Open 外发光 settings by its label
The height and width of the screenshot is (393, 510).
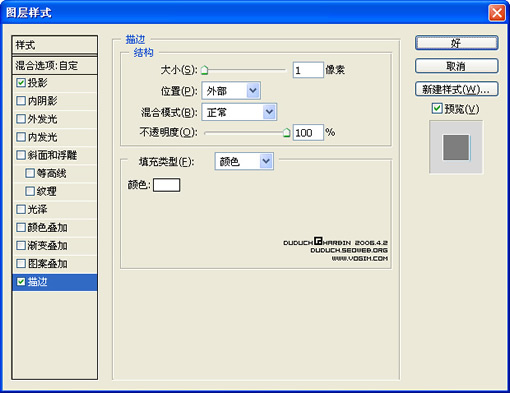coord(42,119)
